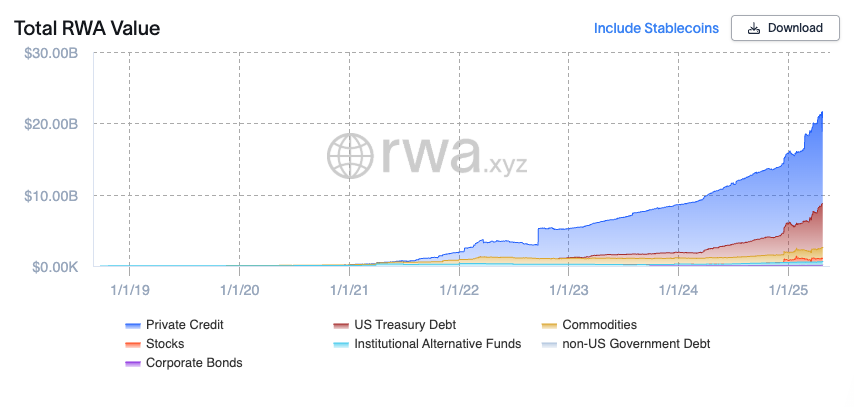The width and height of the screenshot is (854, 407).
Task: Click the Corporate Bonds legend swatch
Action: [x=132, y=363]
